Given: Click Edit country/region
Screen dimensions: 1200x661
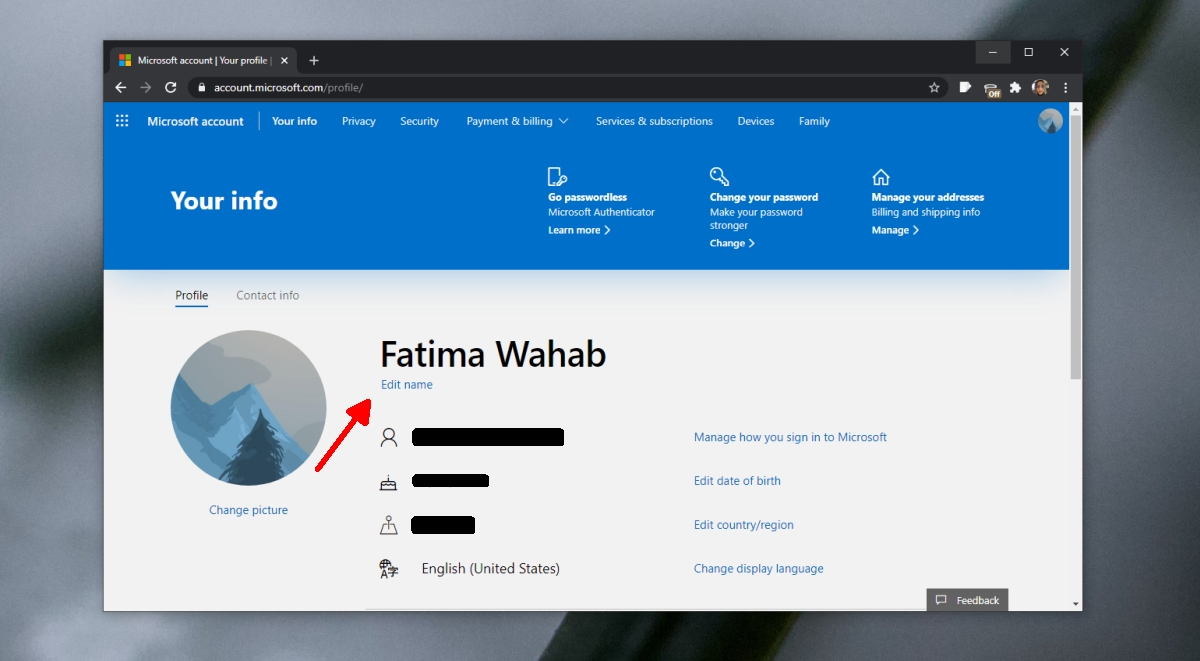Looking at the screenshot, I should tap(744, 525).
